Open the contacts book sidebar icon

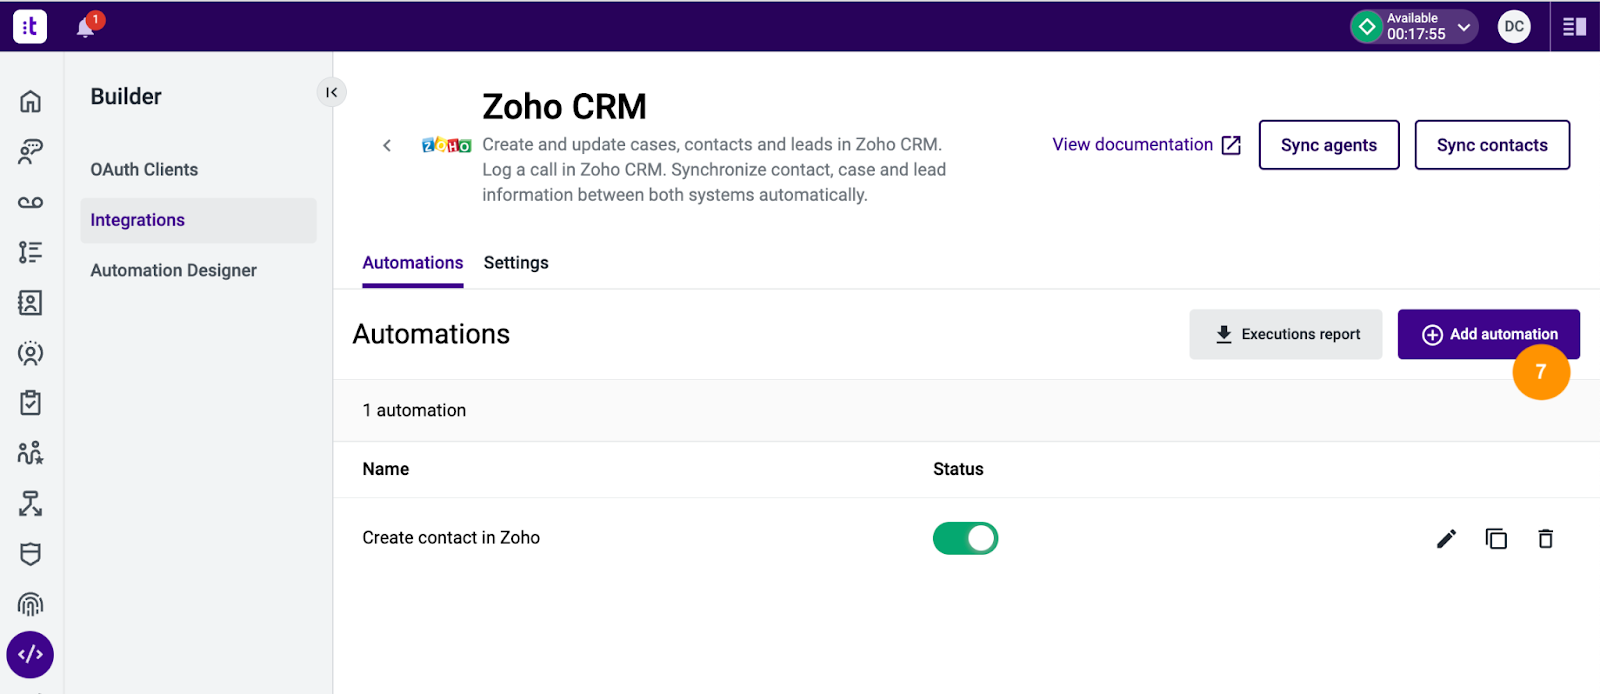31,303
